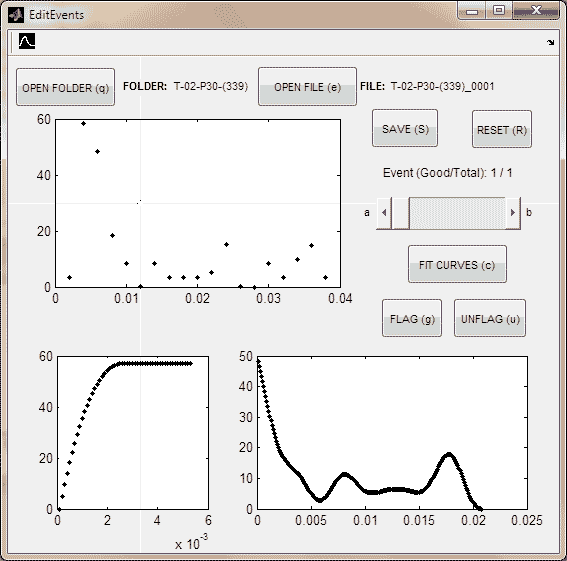Flag the current event with FLAG (g)
Image resolution: width=567 pixels, height=561 pixels.
pyautogui.click(x=412, y=318)
